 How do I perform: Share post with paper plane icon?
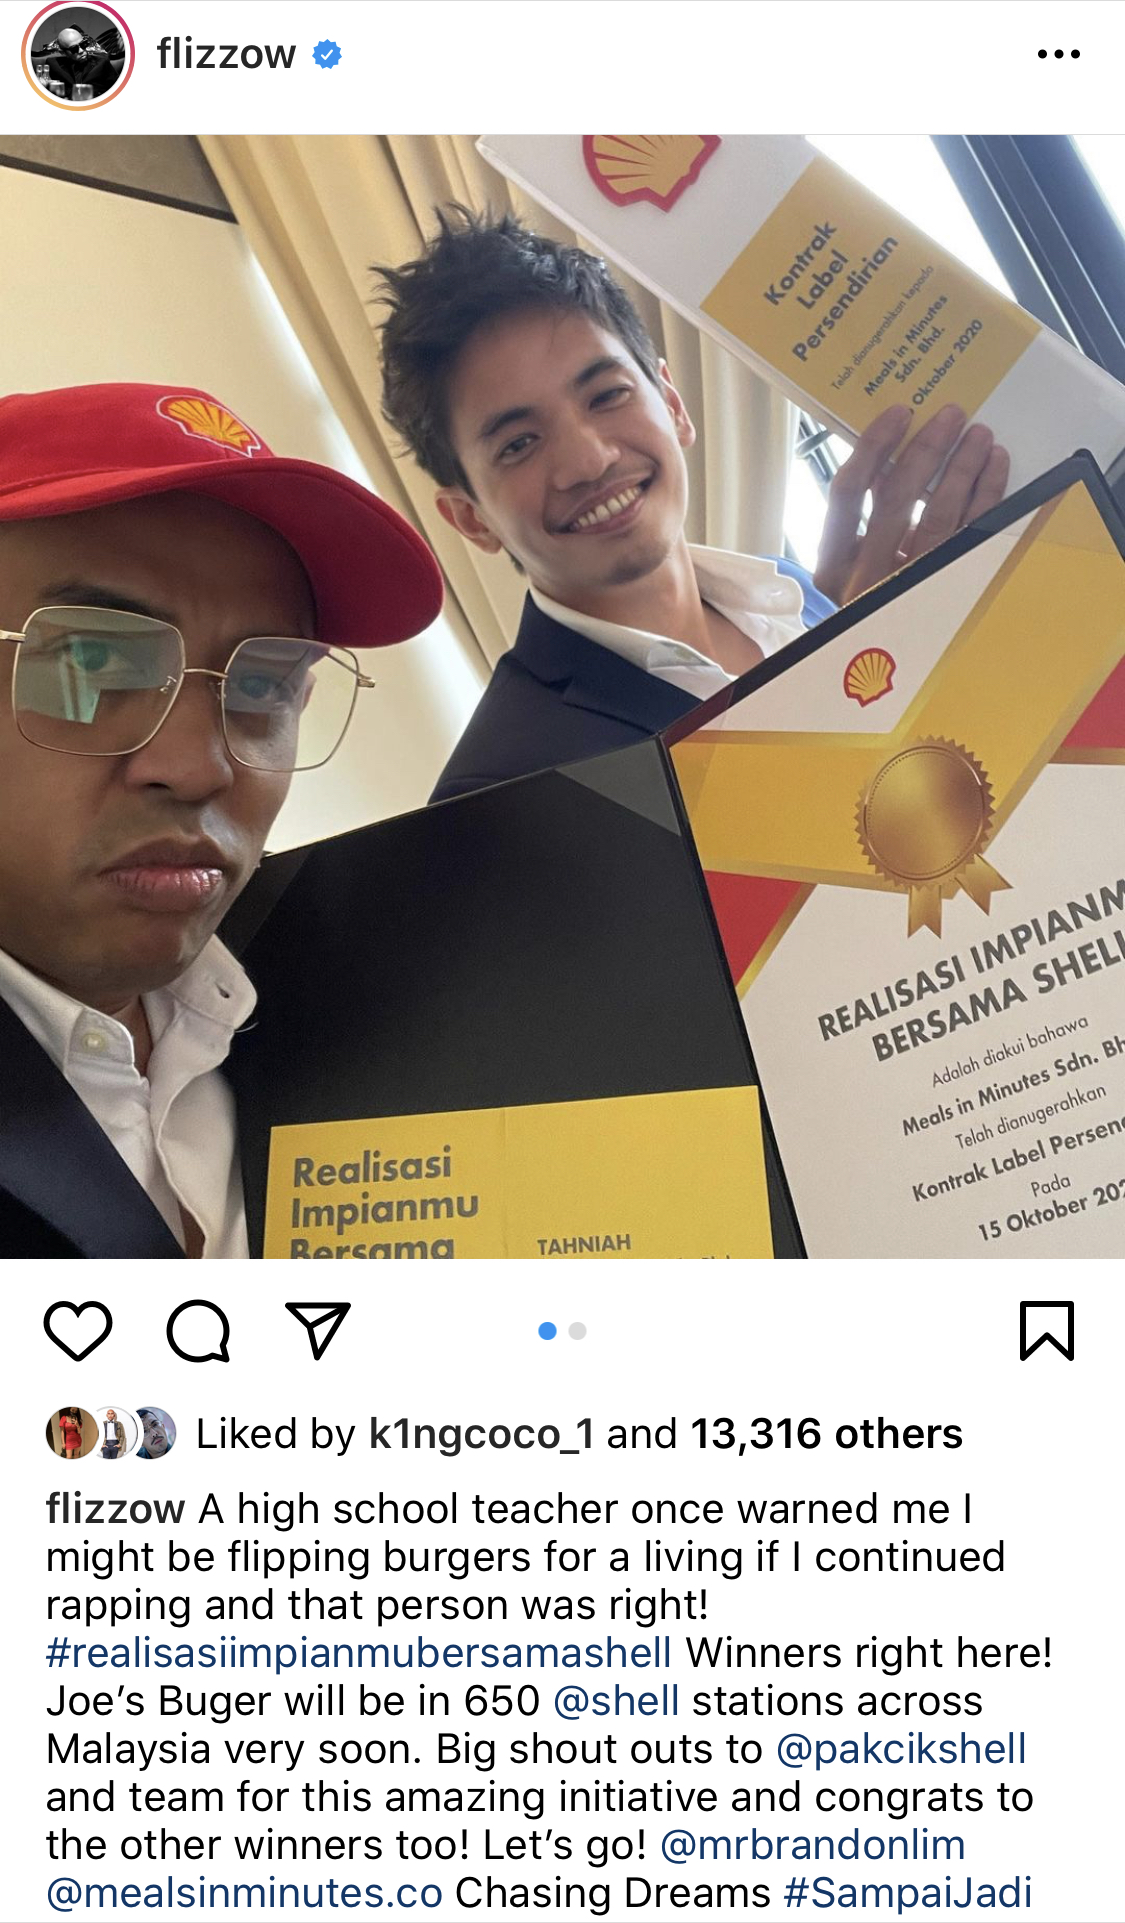tap(318, 1330)
